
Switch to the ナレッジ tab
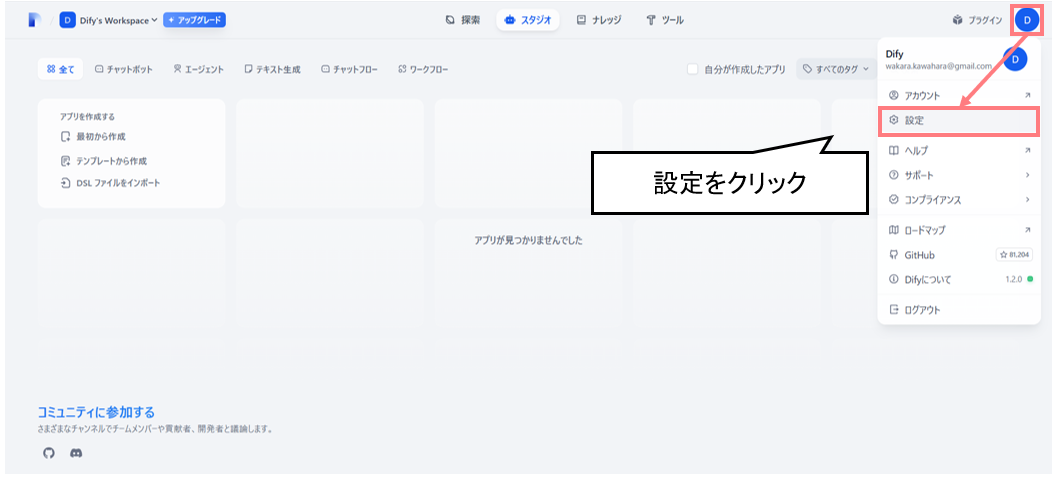[x=601, y=20]
